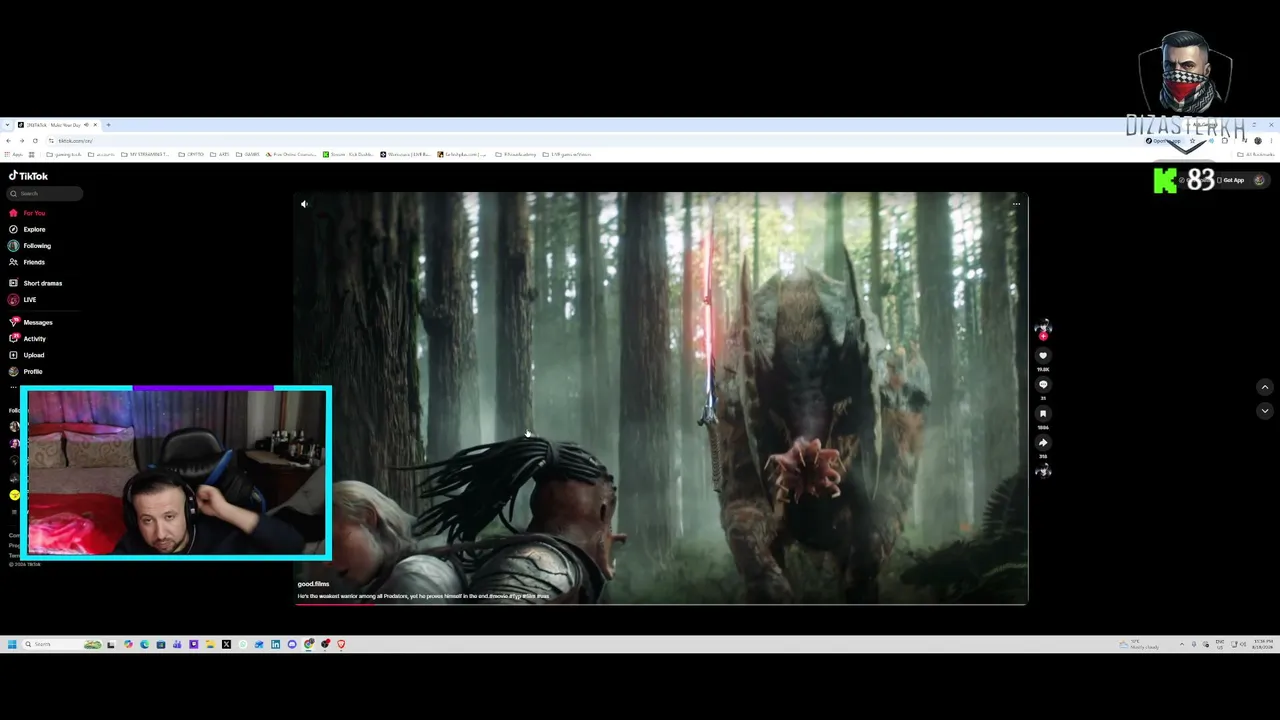Open the good.films creator profile
This screenshot has width=1280, height=720.
click(x=313, y=584)
